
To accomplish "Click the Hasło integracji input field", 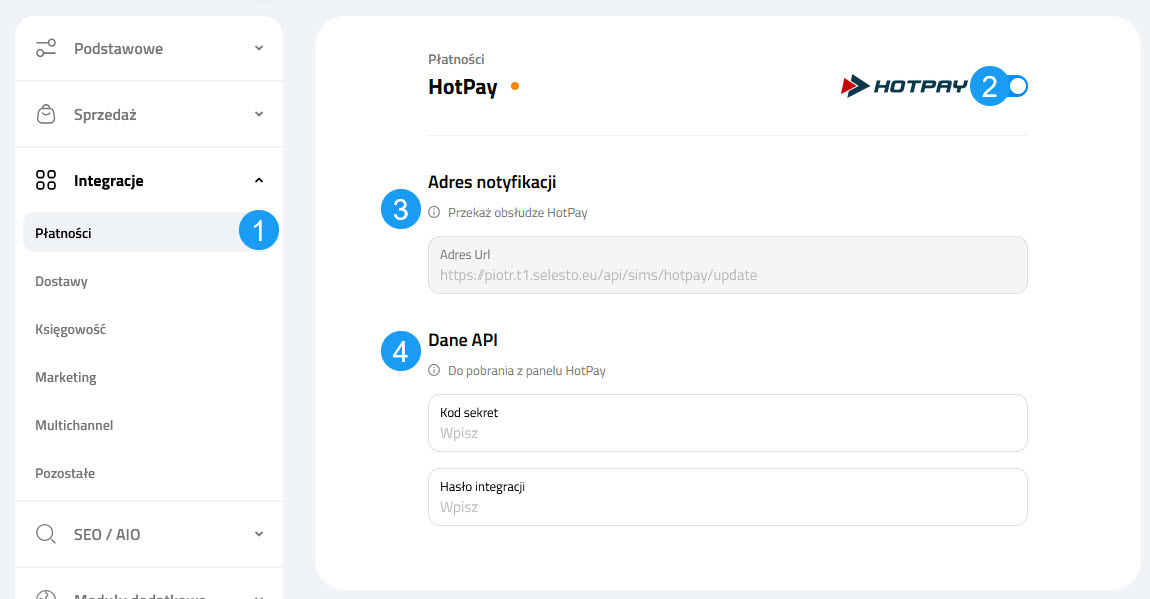I will click(x=727, y=497).
